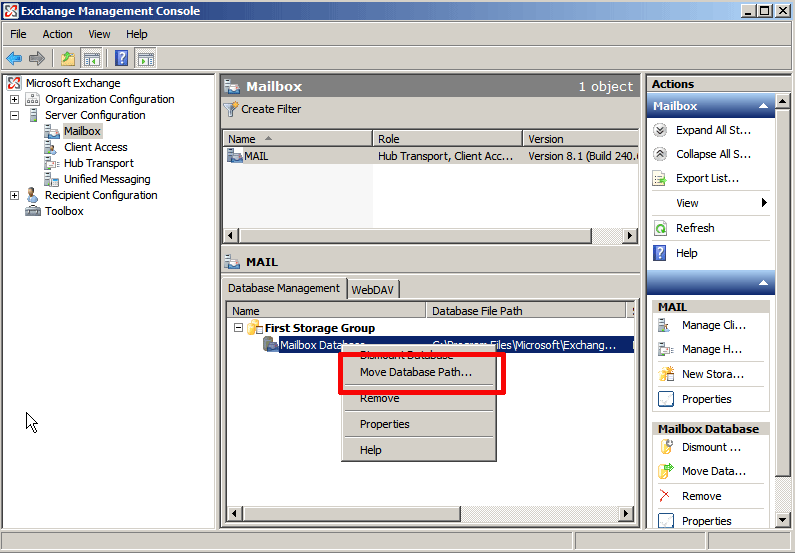Select the Client Access tree node

95,148
